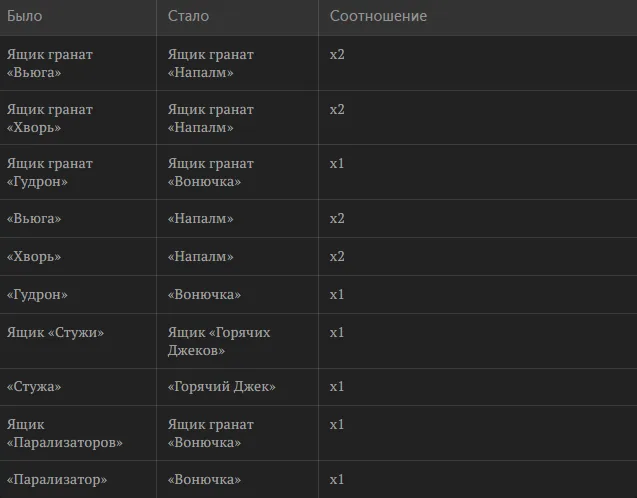Click the "«Горячий Джек»" cell
The width and height of the screenshot is (637, 498).
click(221, 386)
